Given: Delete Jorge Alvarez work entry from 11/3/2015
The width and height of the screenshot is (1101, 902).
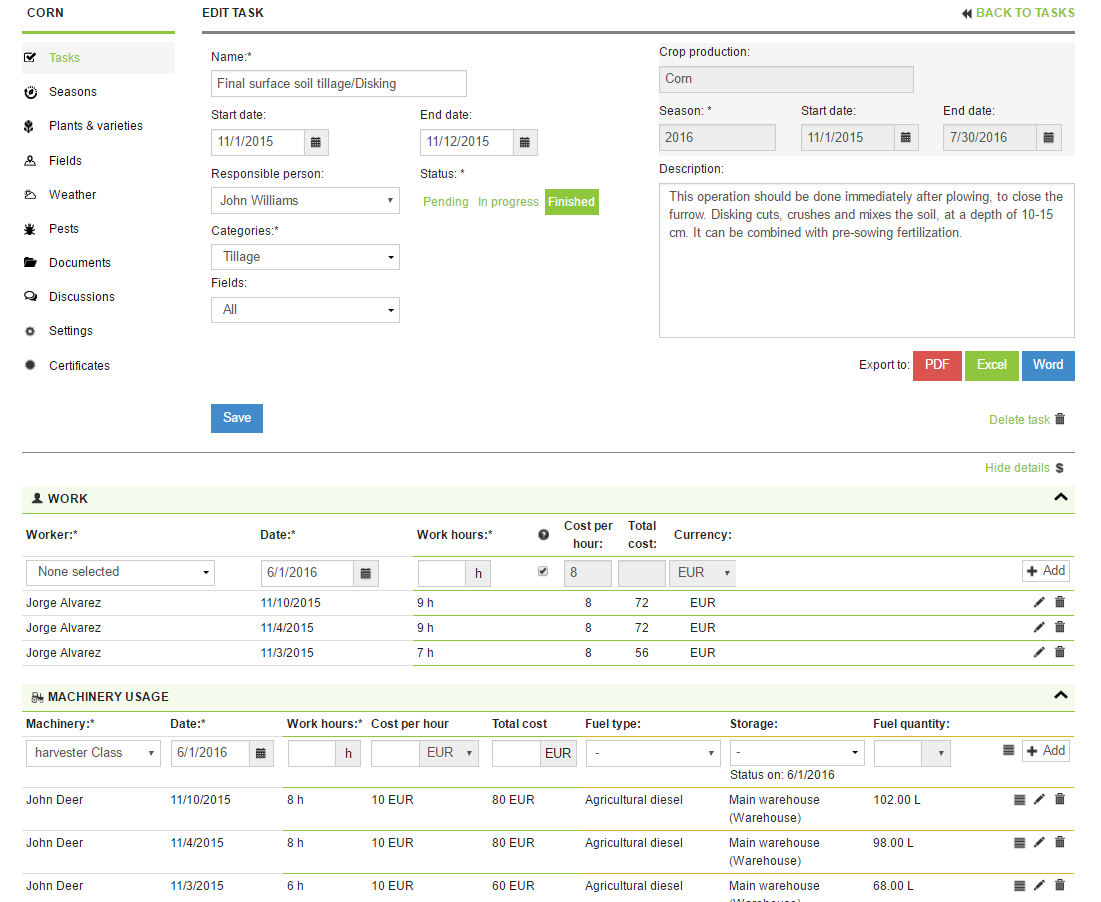Looking at the screenshot, I should [x=1060, y=652].
